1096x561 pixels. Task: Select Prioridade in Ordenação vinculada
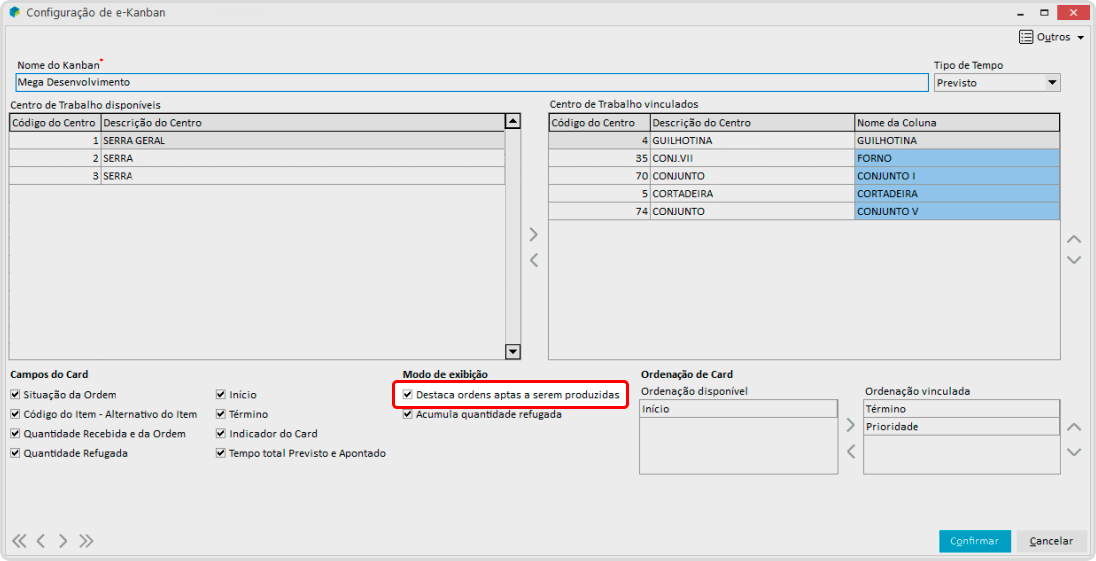click(961, 426)
